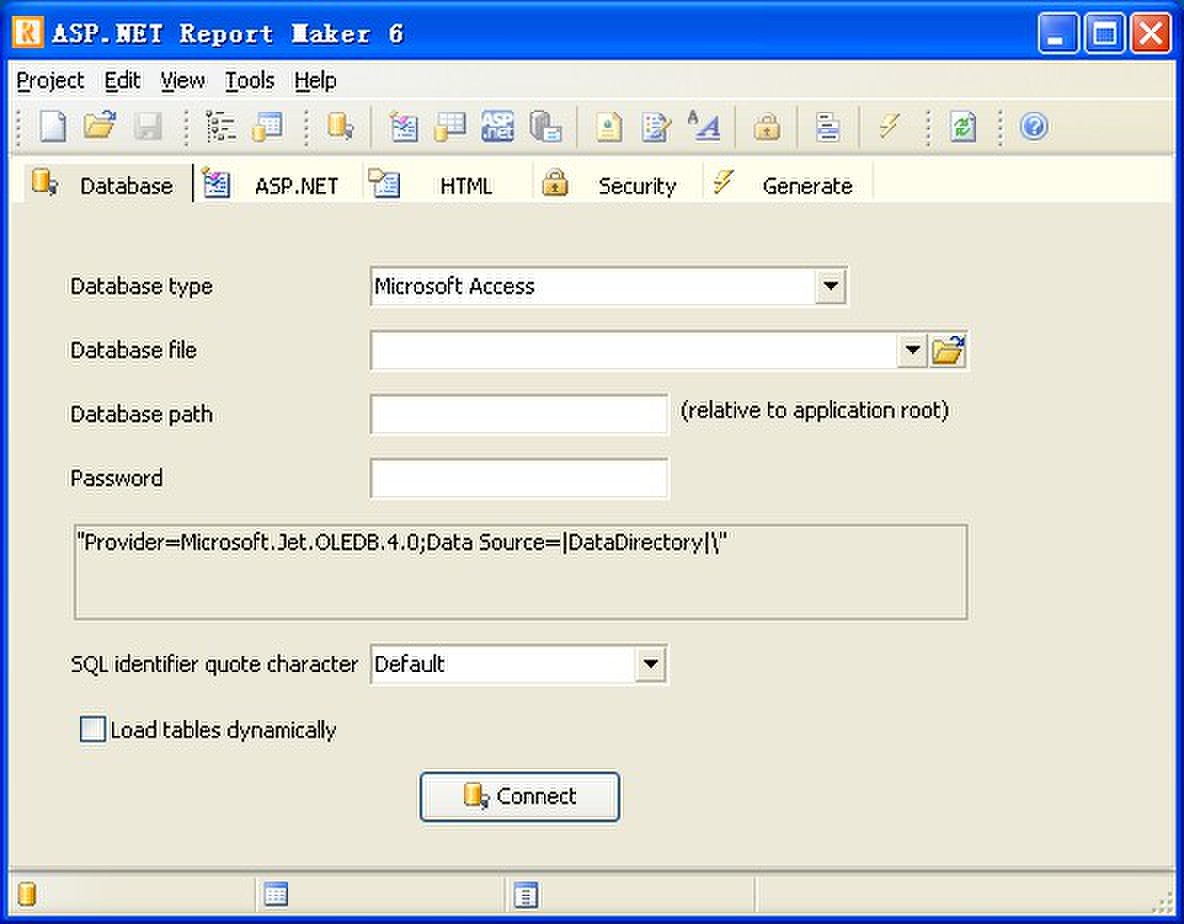Open the View menu
Image resolution: width=1184 pixels, height=924 pixels.
click(183, 80)
